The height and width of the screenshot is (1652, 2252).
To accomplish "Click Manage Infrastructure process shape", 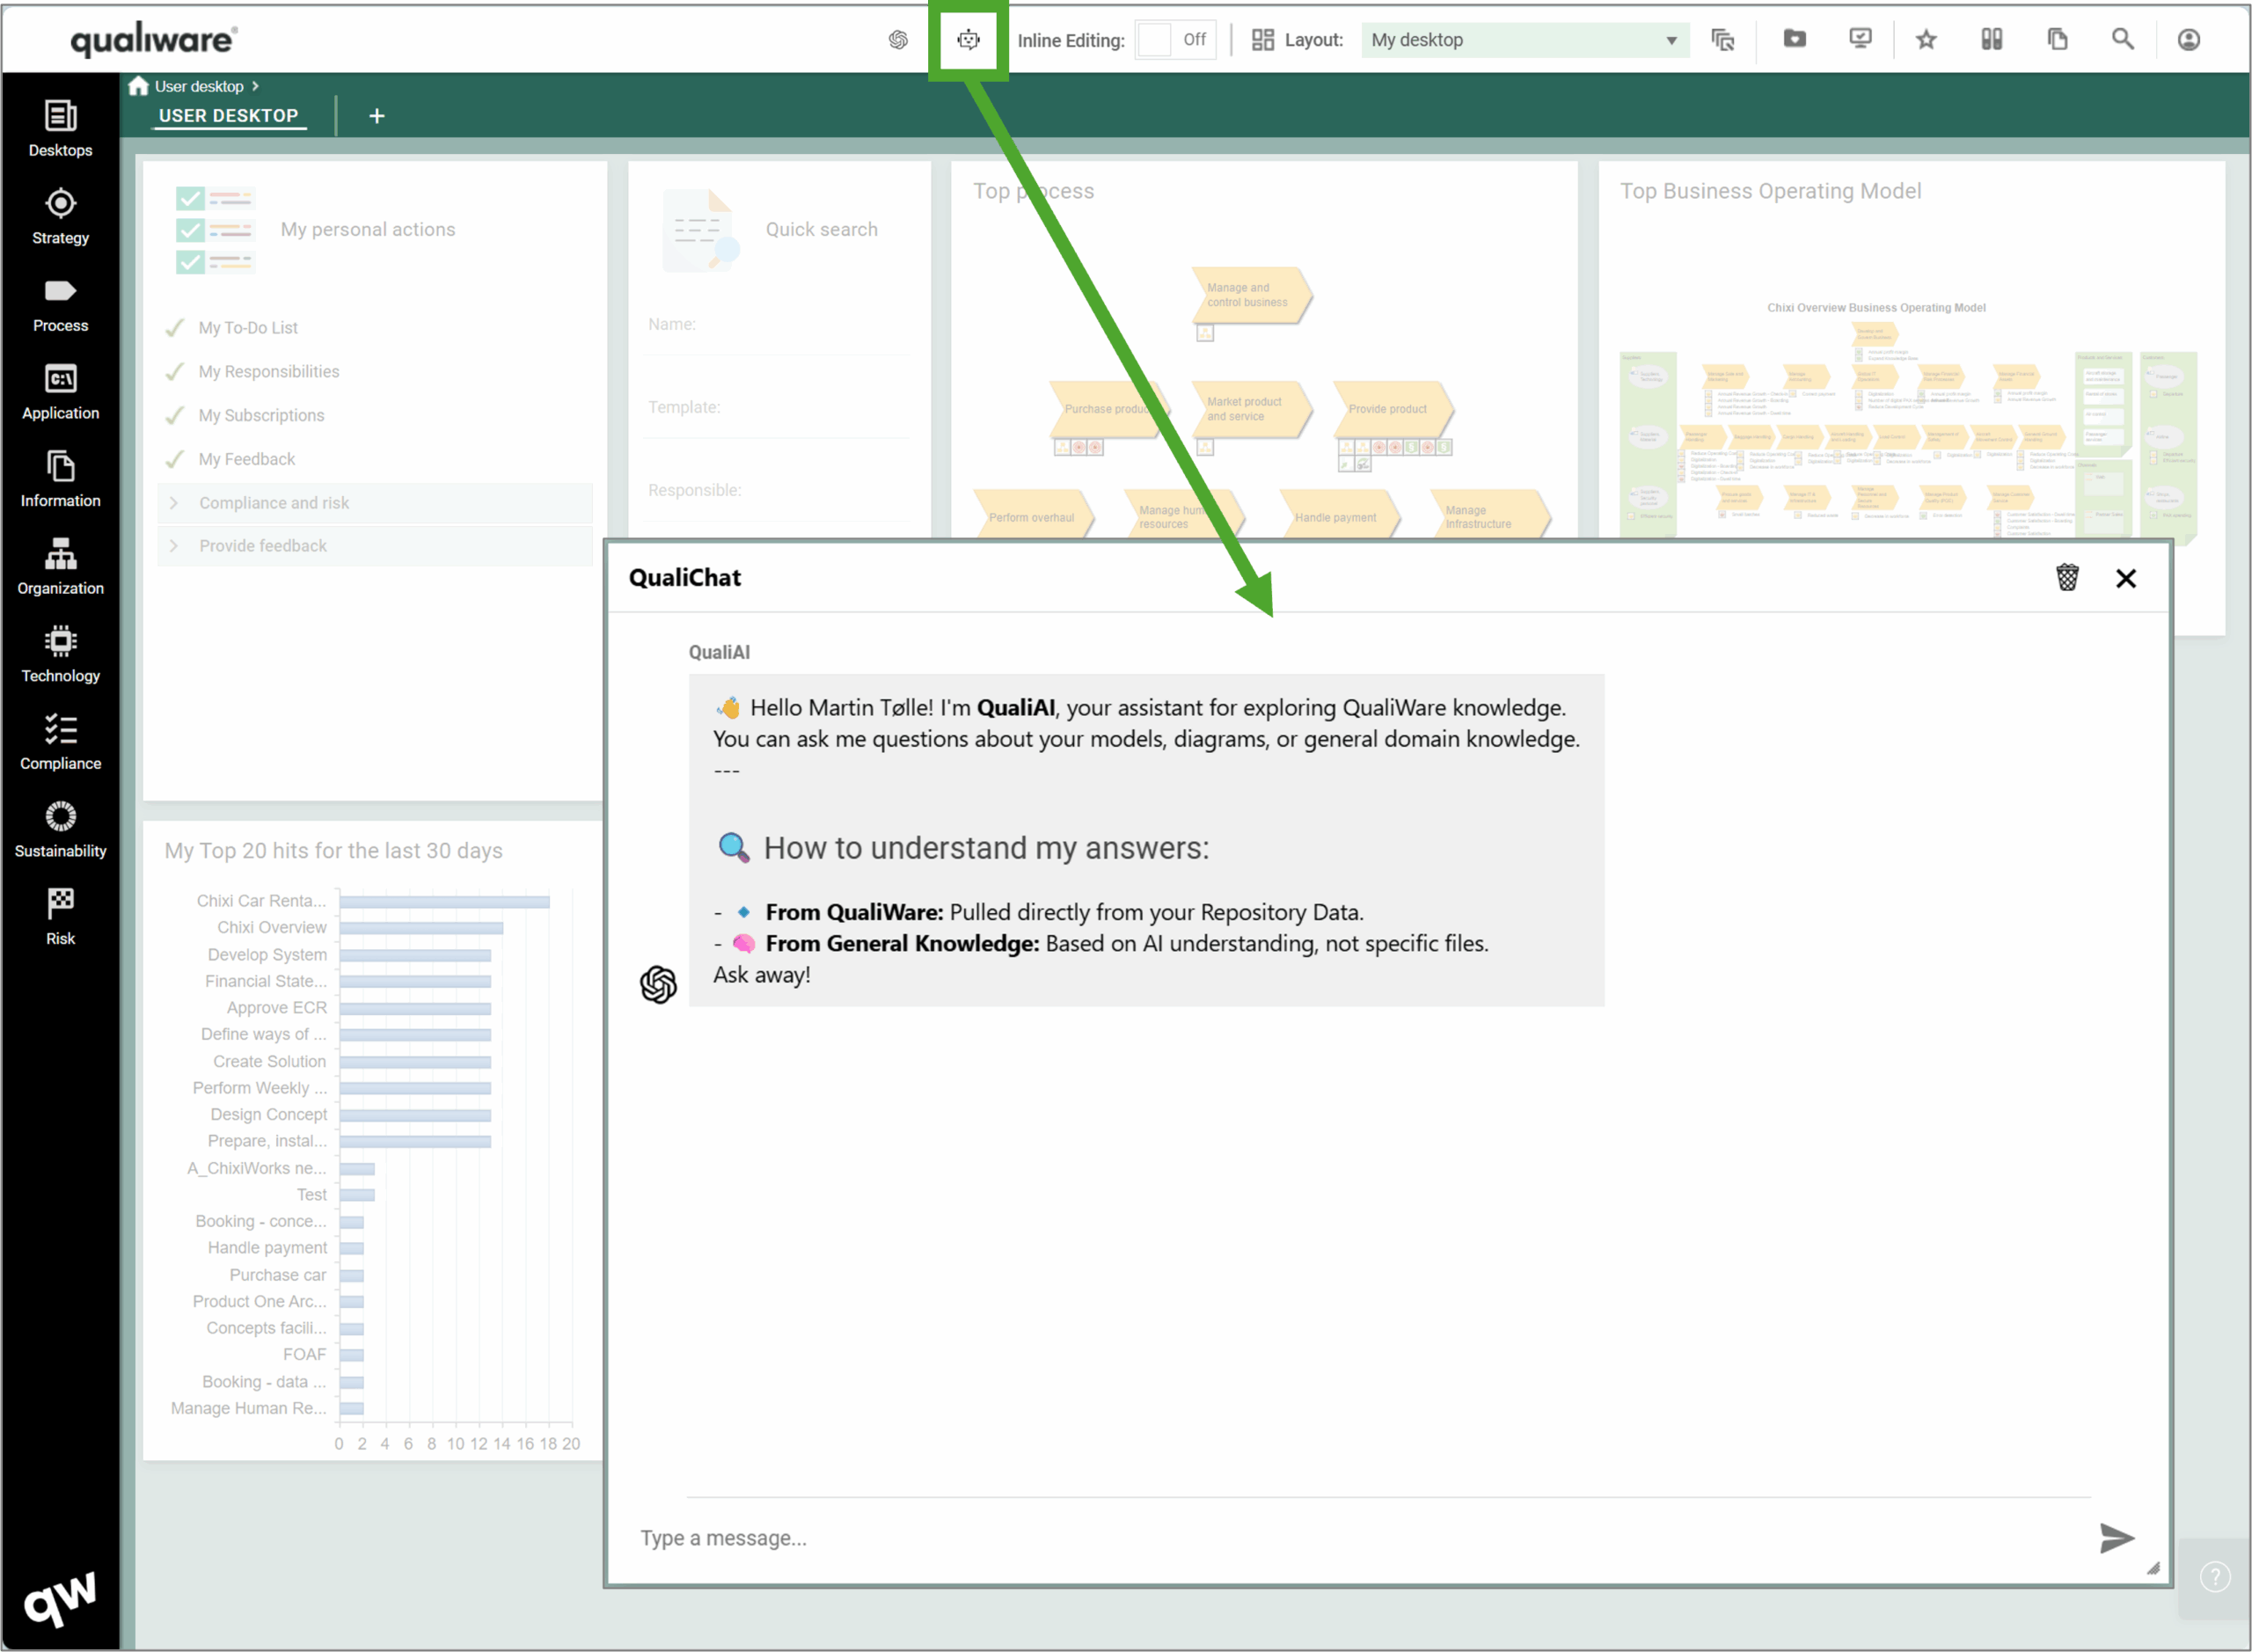I will [1490, 515].
